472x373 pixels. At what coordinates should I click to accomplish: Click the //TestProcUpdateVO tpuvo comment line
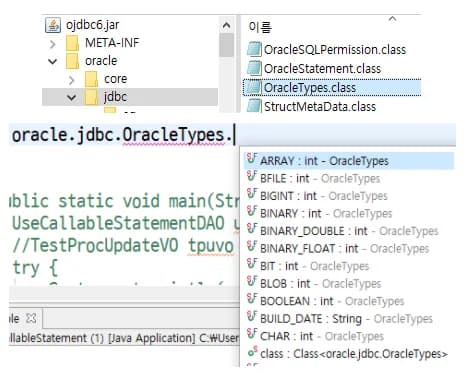[x=123, y=246]
